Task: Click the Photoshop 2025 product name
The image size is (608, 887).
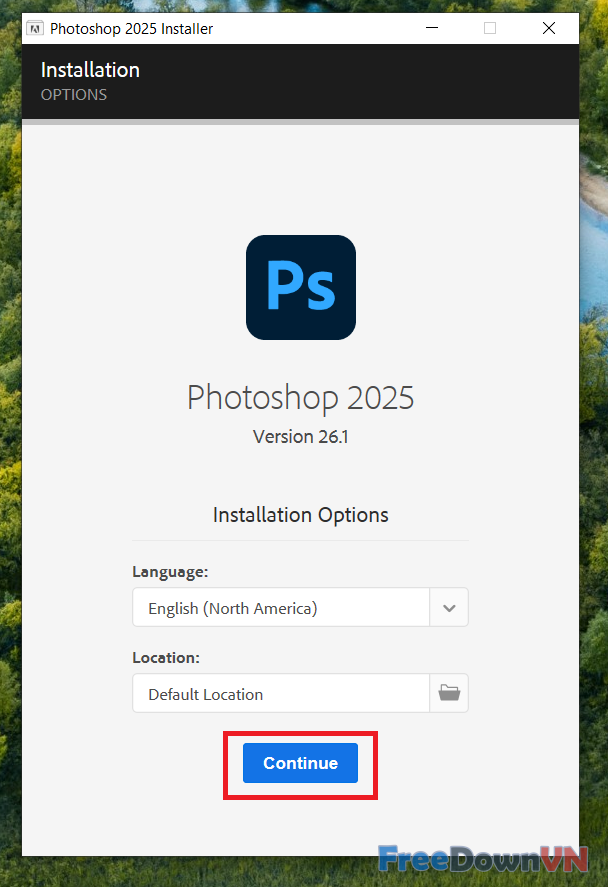Action: coord(300,397)
